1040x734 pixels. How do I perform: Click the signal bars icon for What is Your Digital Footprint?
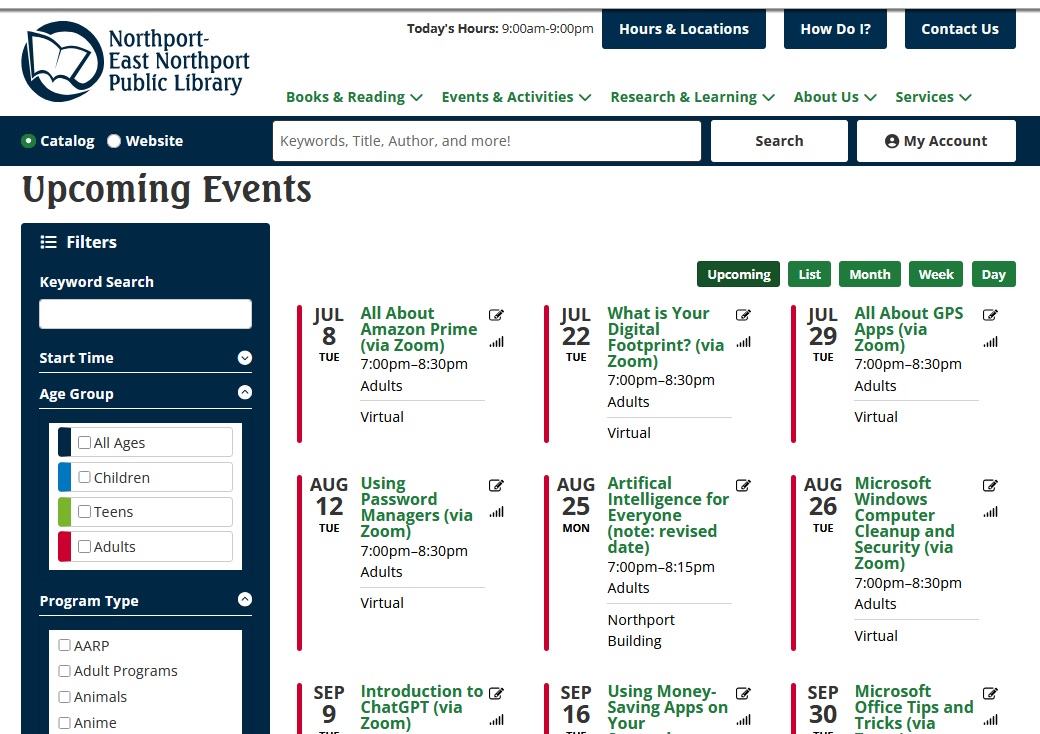click(x=744, y=342)
